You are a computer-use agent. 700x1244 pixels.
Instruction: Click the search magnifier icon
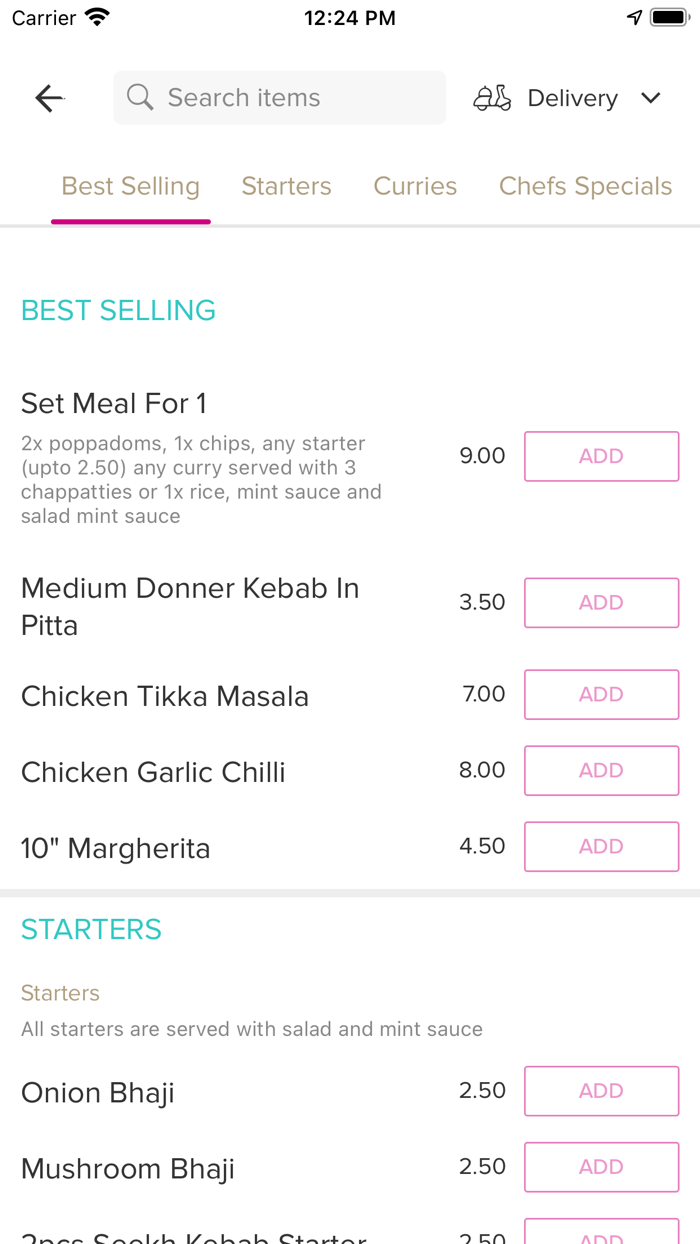pyautogui.click(x=139, y=97)
